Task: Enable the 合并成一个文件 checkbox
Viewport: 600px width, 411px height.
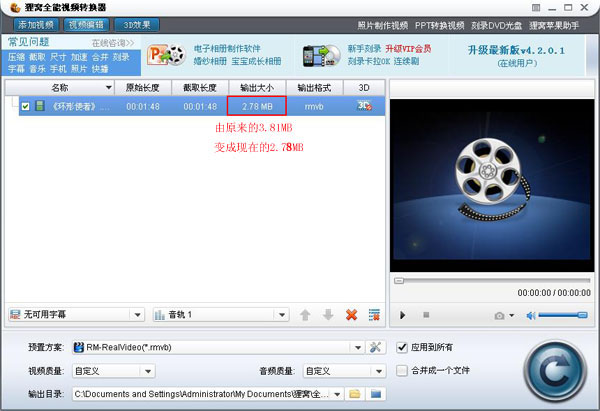Action: pyautogui.click(x=402, y=370)
